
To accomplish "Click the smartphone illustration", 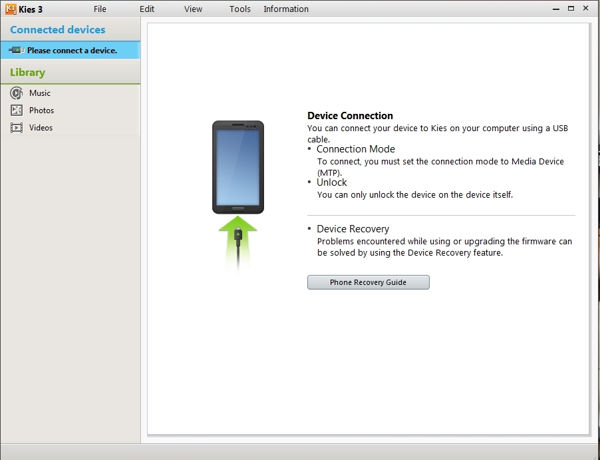I will (x=238, y=166).
